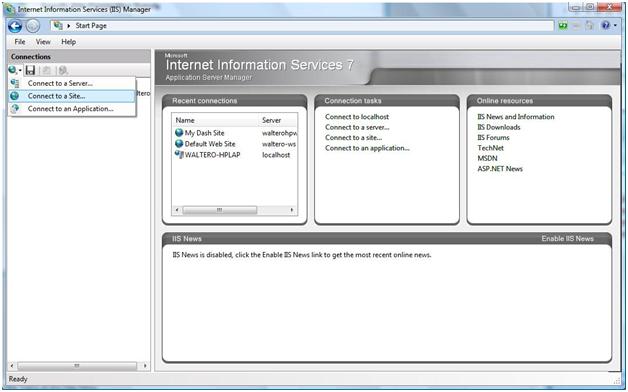Click the localhost server cell
The width and height of the screenshot is (628, 392).
tap(276, 155)
